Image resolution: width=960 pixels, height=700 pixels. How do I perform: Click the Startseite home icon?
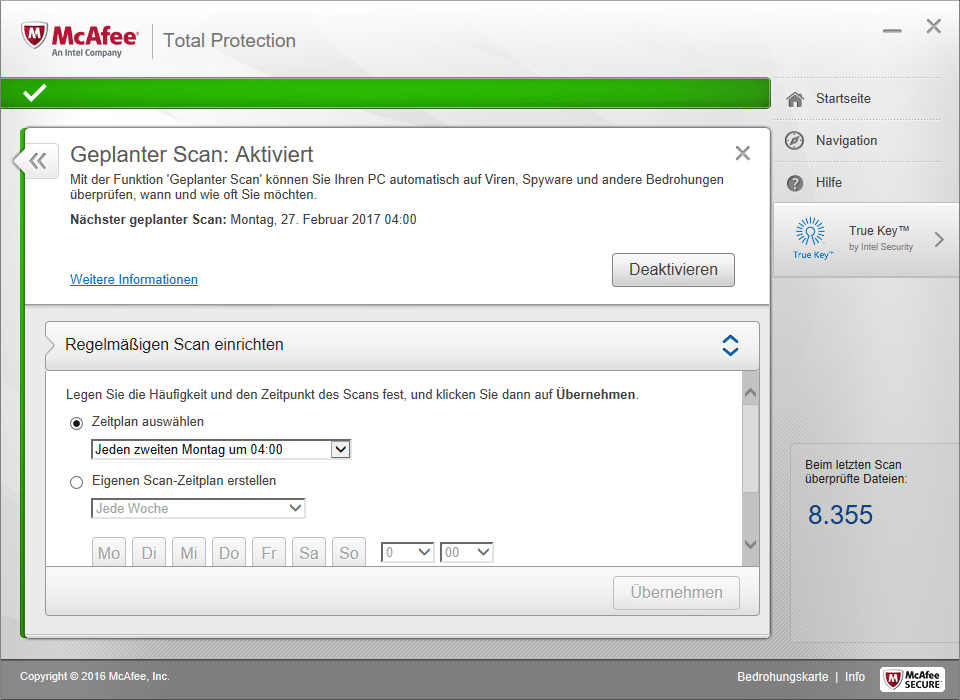pos(795,99)
